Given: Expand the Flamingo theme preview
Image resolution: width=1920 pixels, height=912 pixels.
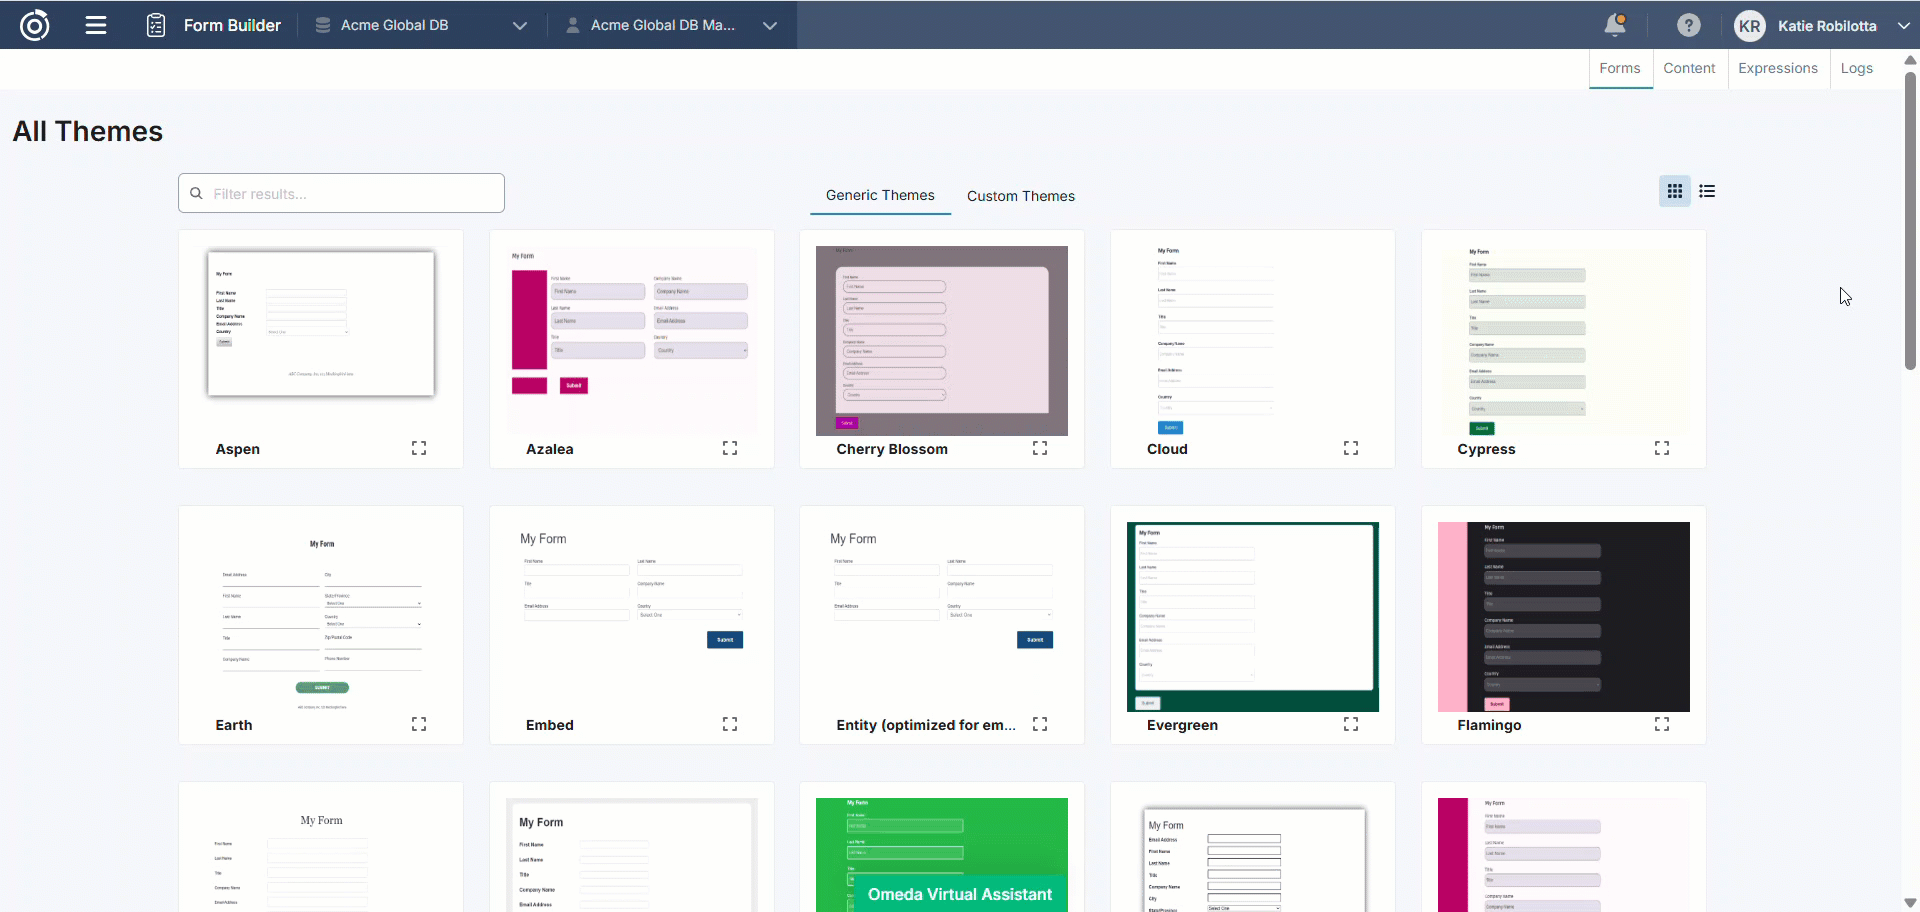Looking at the screenshot, I should (1661, 724).
